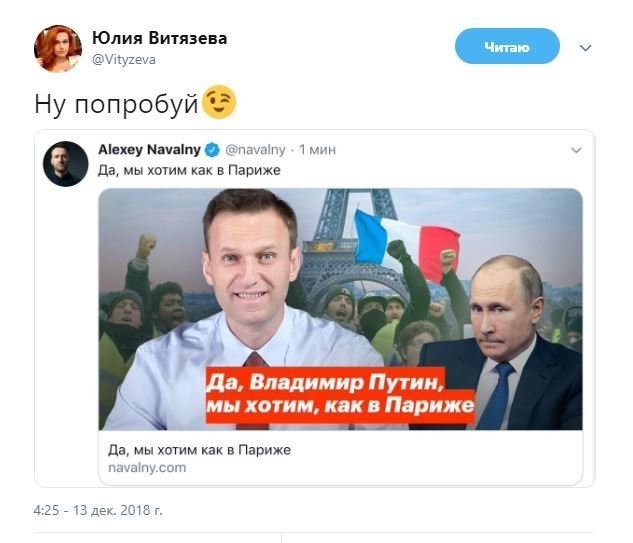Open Alexey Navalny's round profile avatar
The height and width of the screenshot is (543, 633).
(x=65, y=164)
